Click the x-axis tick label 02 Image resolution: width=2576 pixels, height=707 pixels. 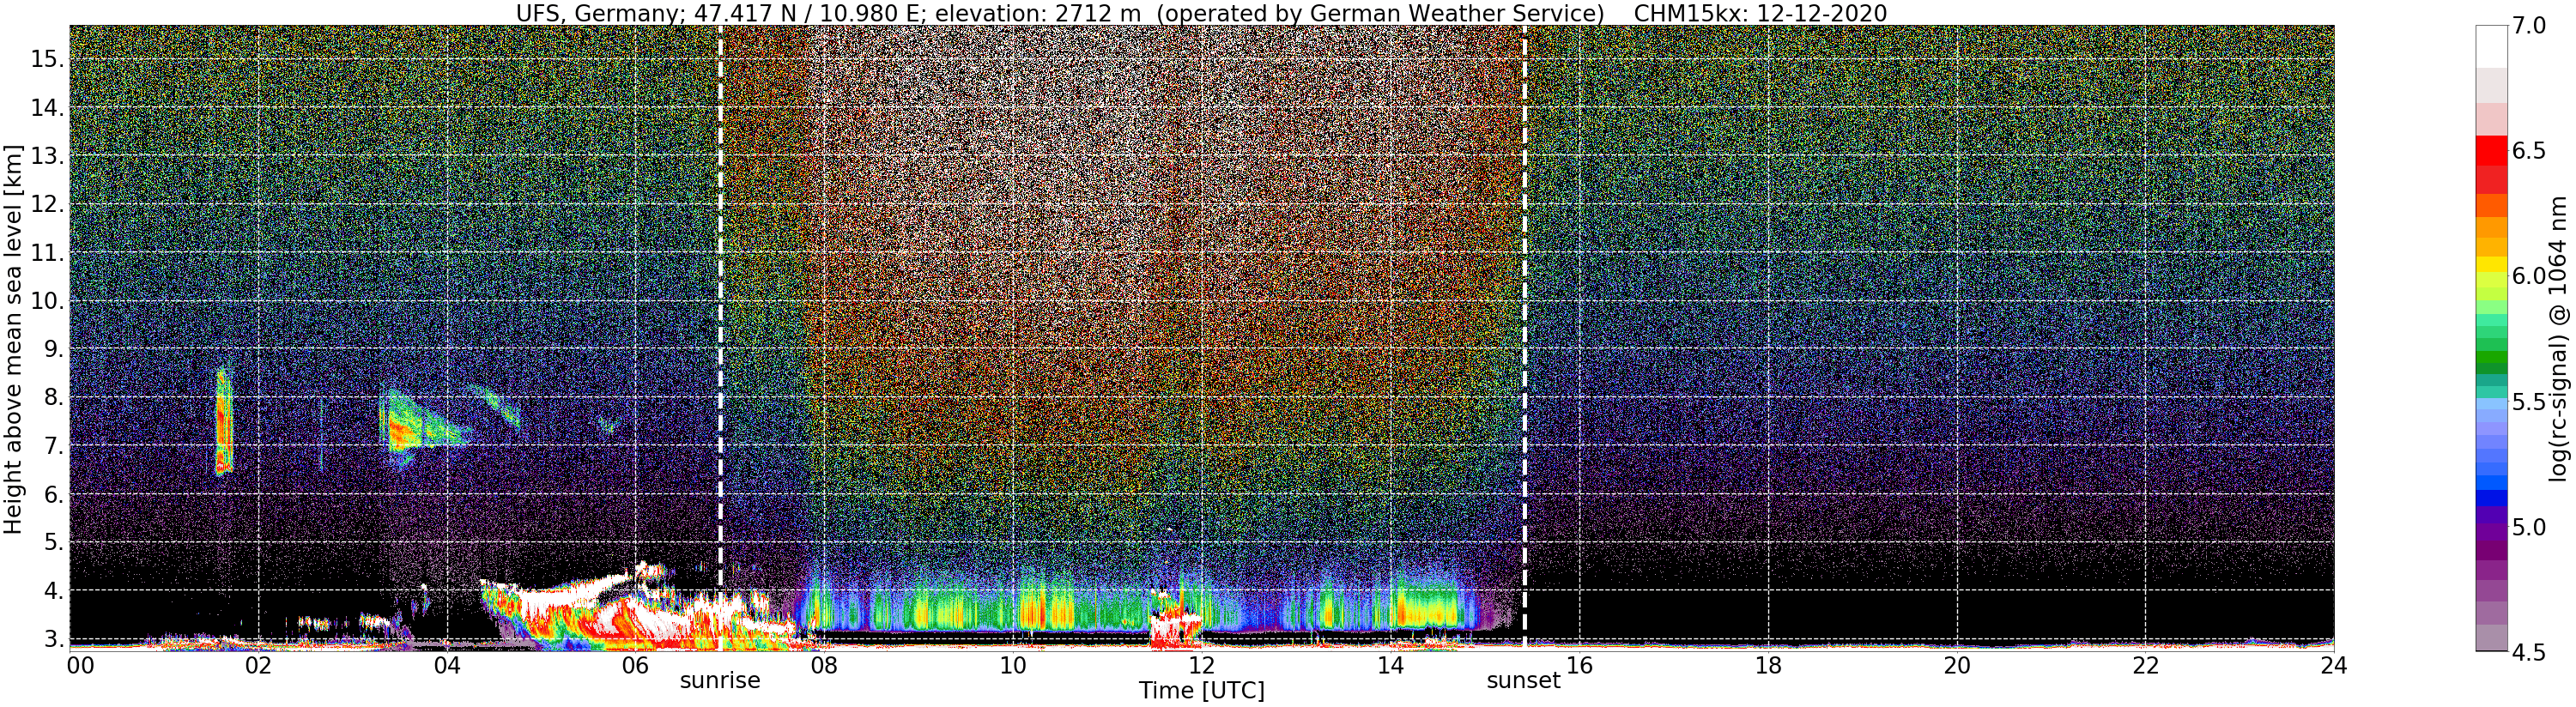258,665
